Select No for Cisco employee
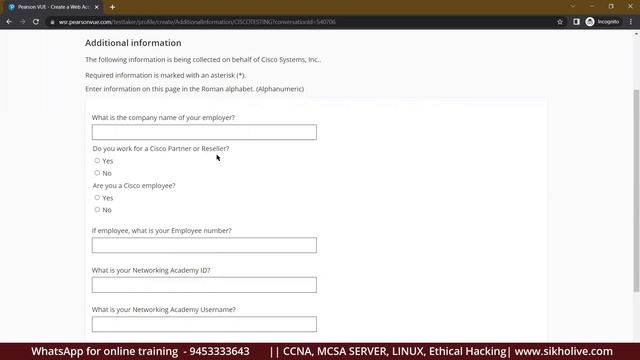The width and height of the screenshot is (640, 360). tap(97, 209)
